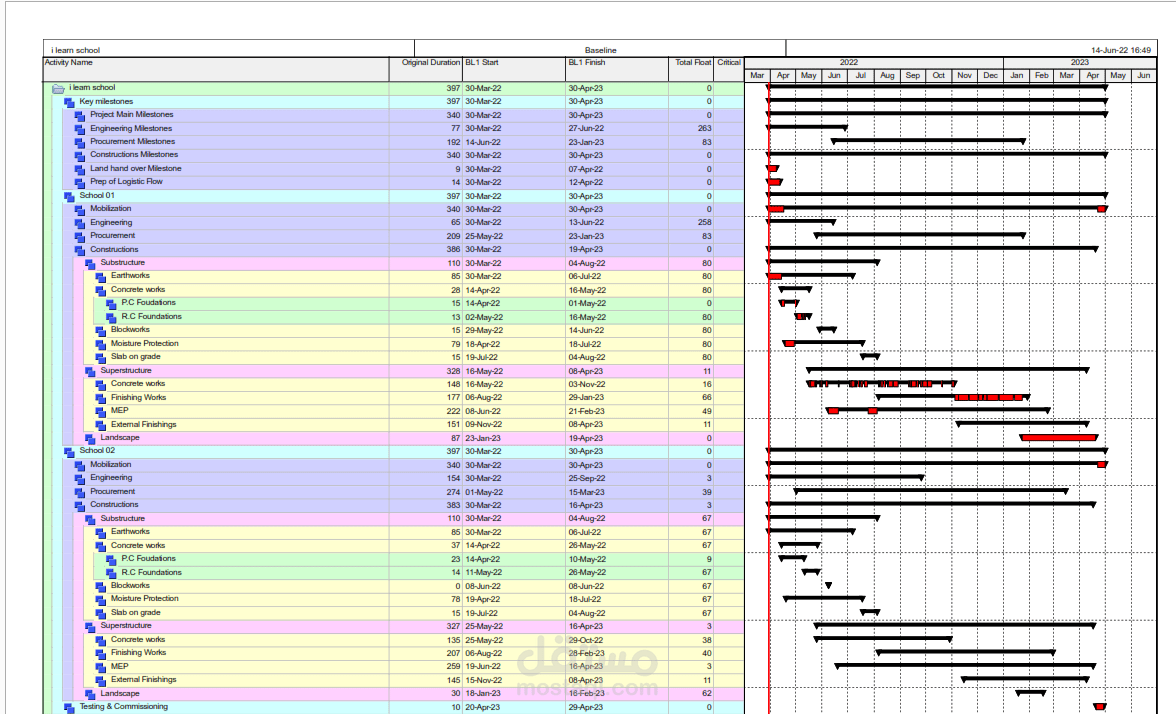Screen dimensions: 1176x714
Task: Select the Procurement Milestones WBS icon
Action: (x=80, y=142)
